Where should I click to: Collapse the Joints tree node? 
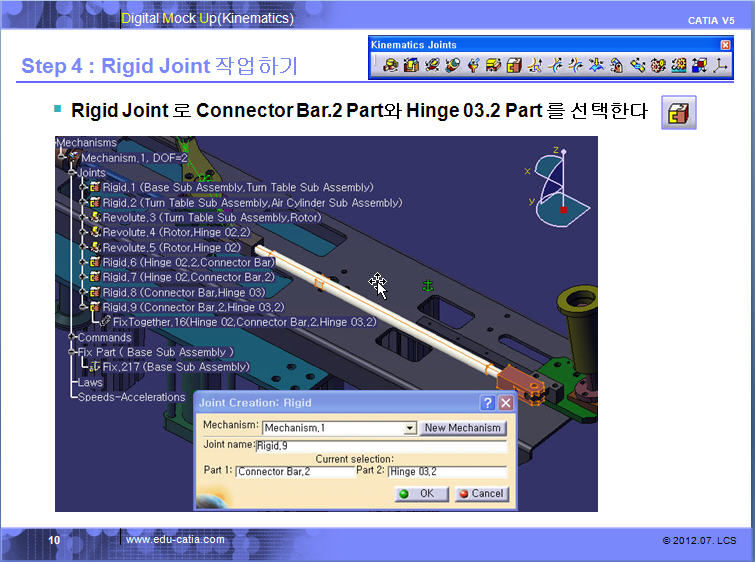(x=72, y=172)
